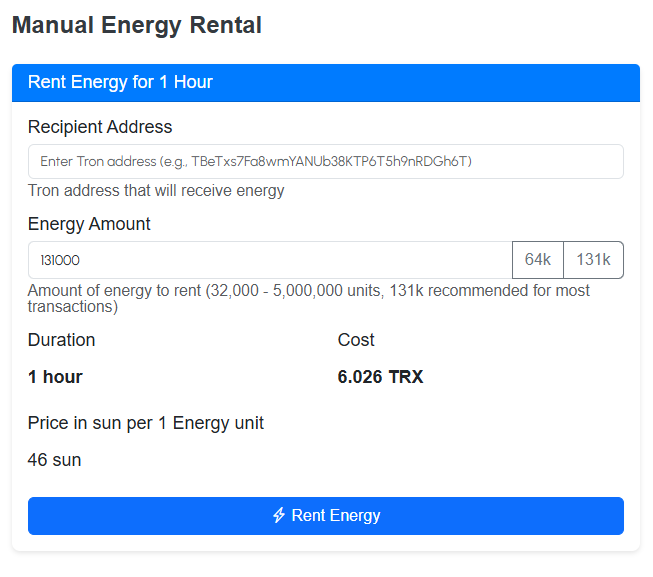Click the 1 hour duration value

point(55,377)
